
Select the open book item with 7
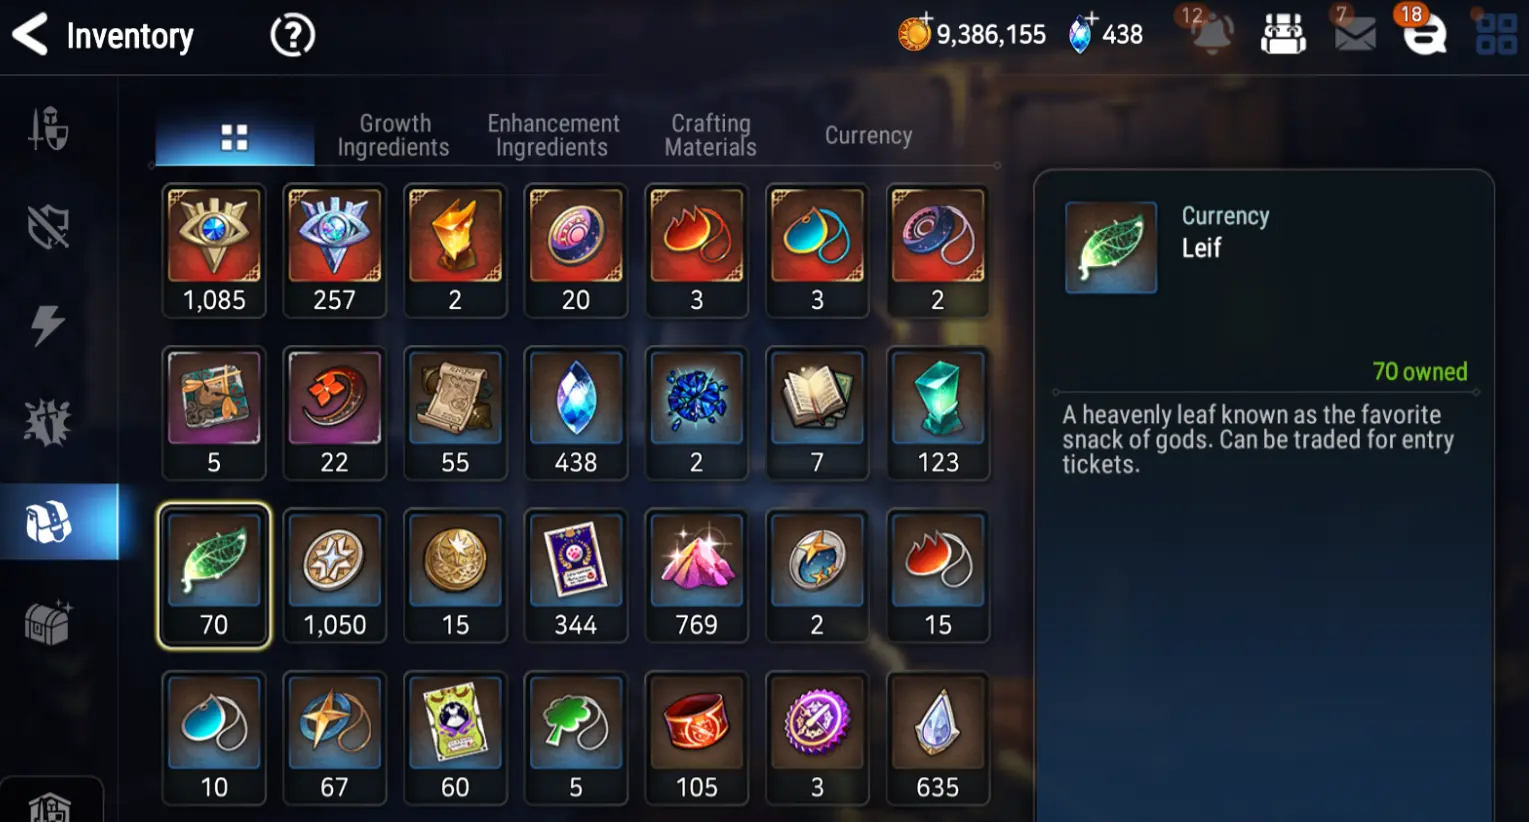[817, 414]
